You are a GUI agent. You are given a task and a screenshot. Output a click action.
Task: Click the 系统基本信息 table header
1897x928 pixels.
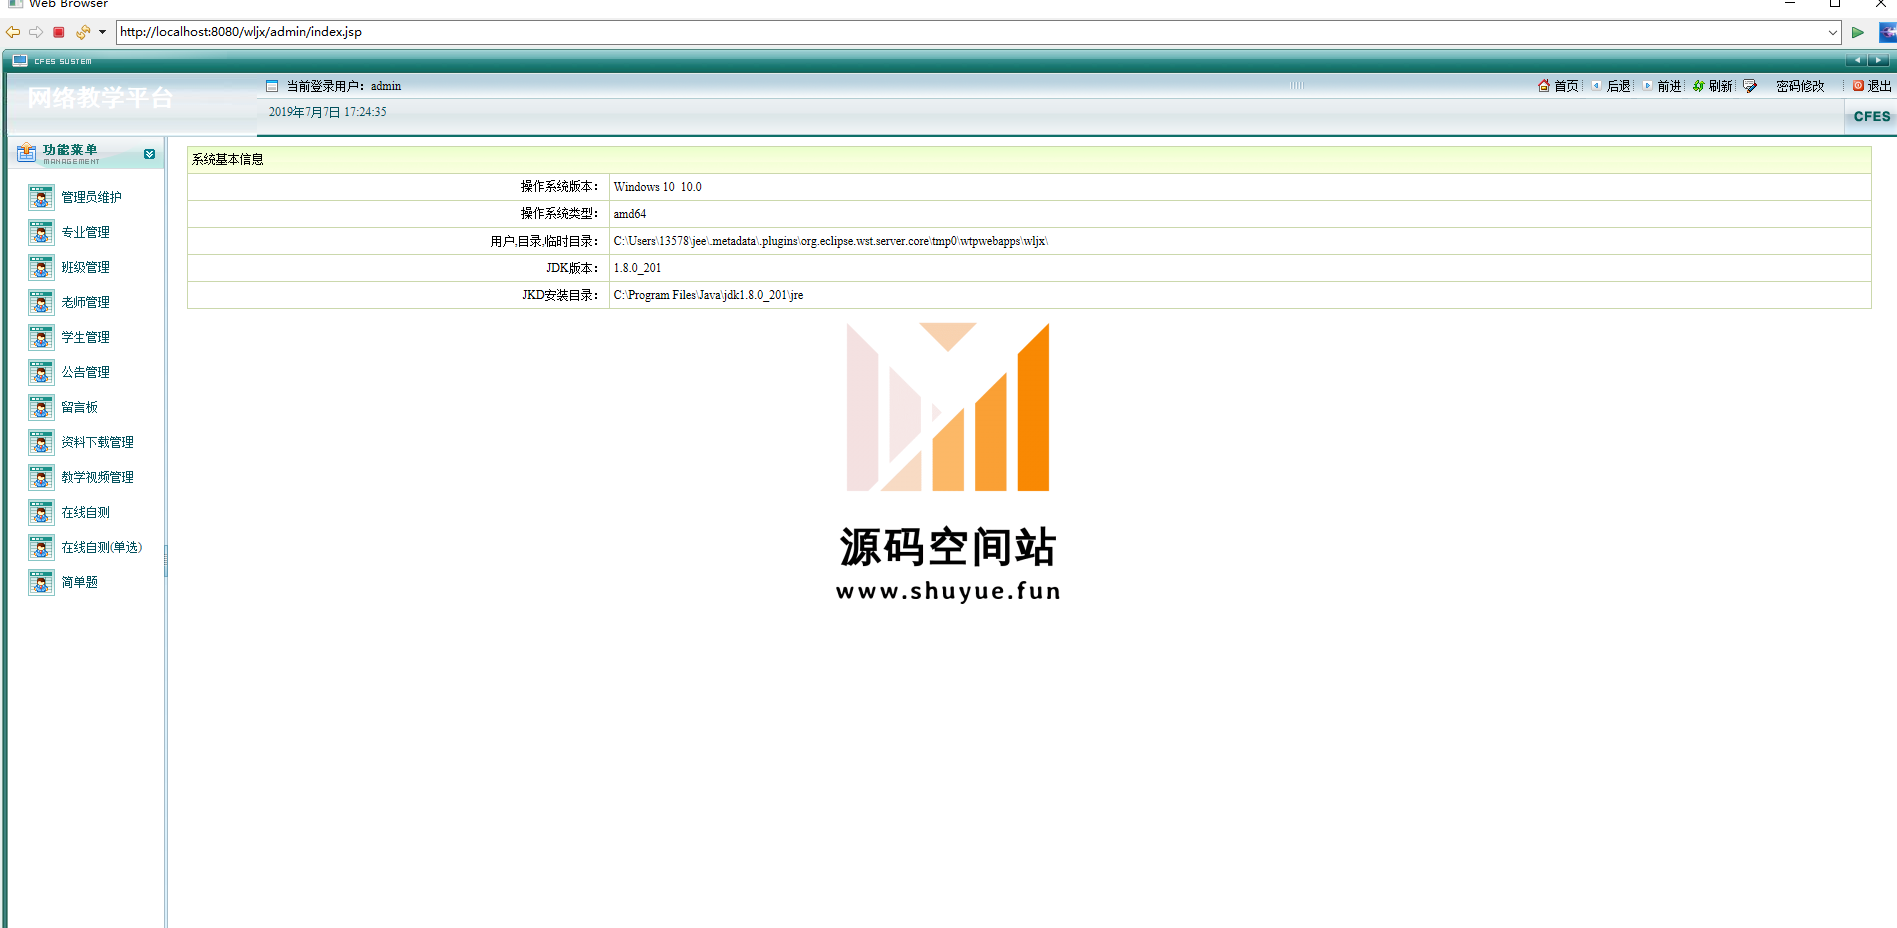[1029, 160]
